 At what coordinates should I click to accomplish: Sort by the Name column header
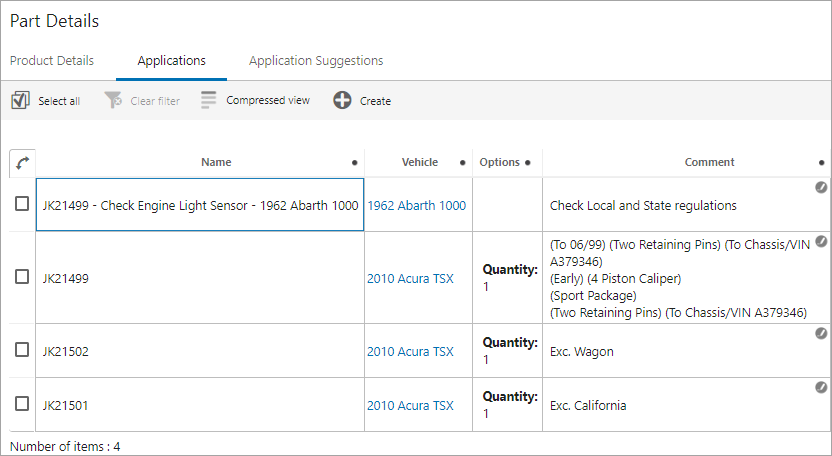coord(216,162)
